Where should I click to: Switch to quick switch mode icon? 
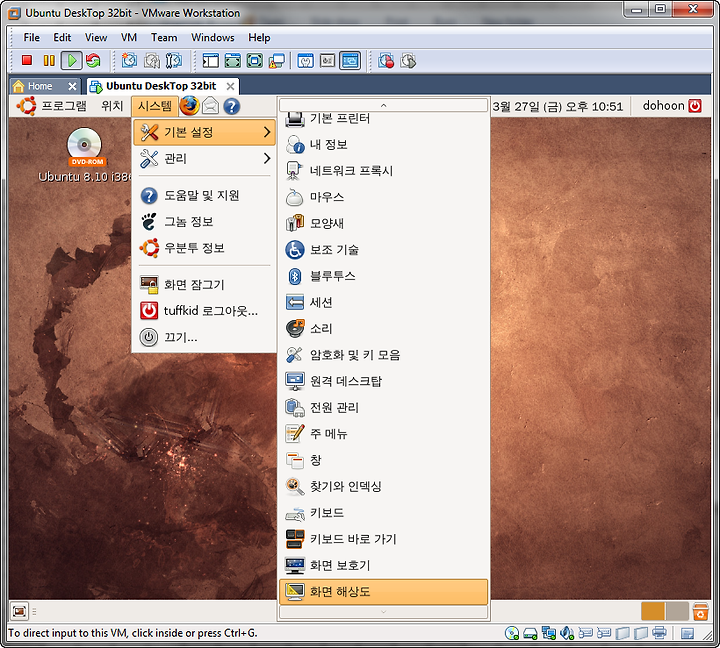255,61
